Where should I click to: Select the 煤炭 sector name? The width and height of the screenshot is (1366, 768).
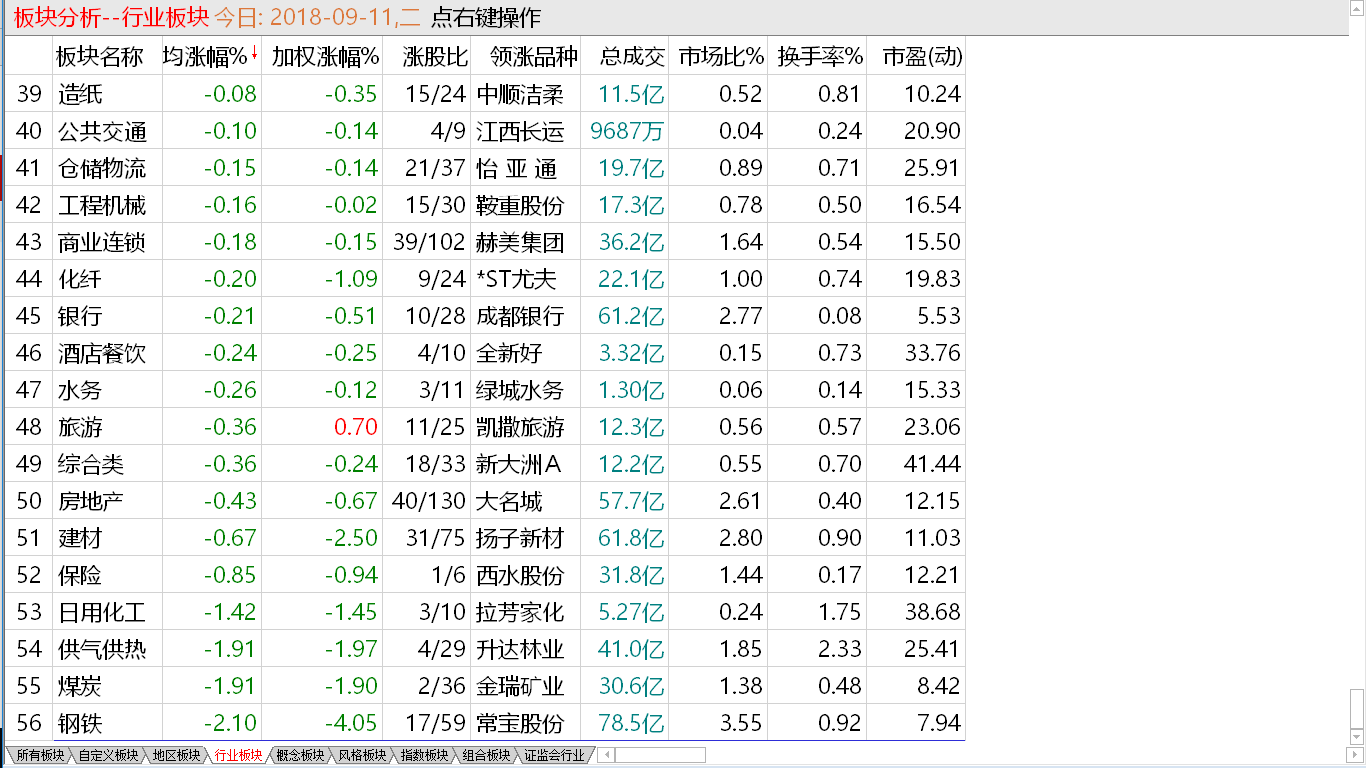80,686
